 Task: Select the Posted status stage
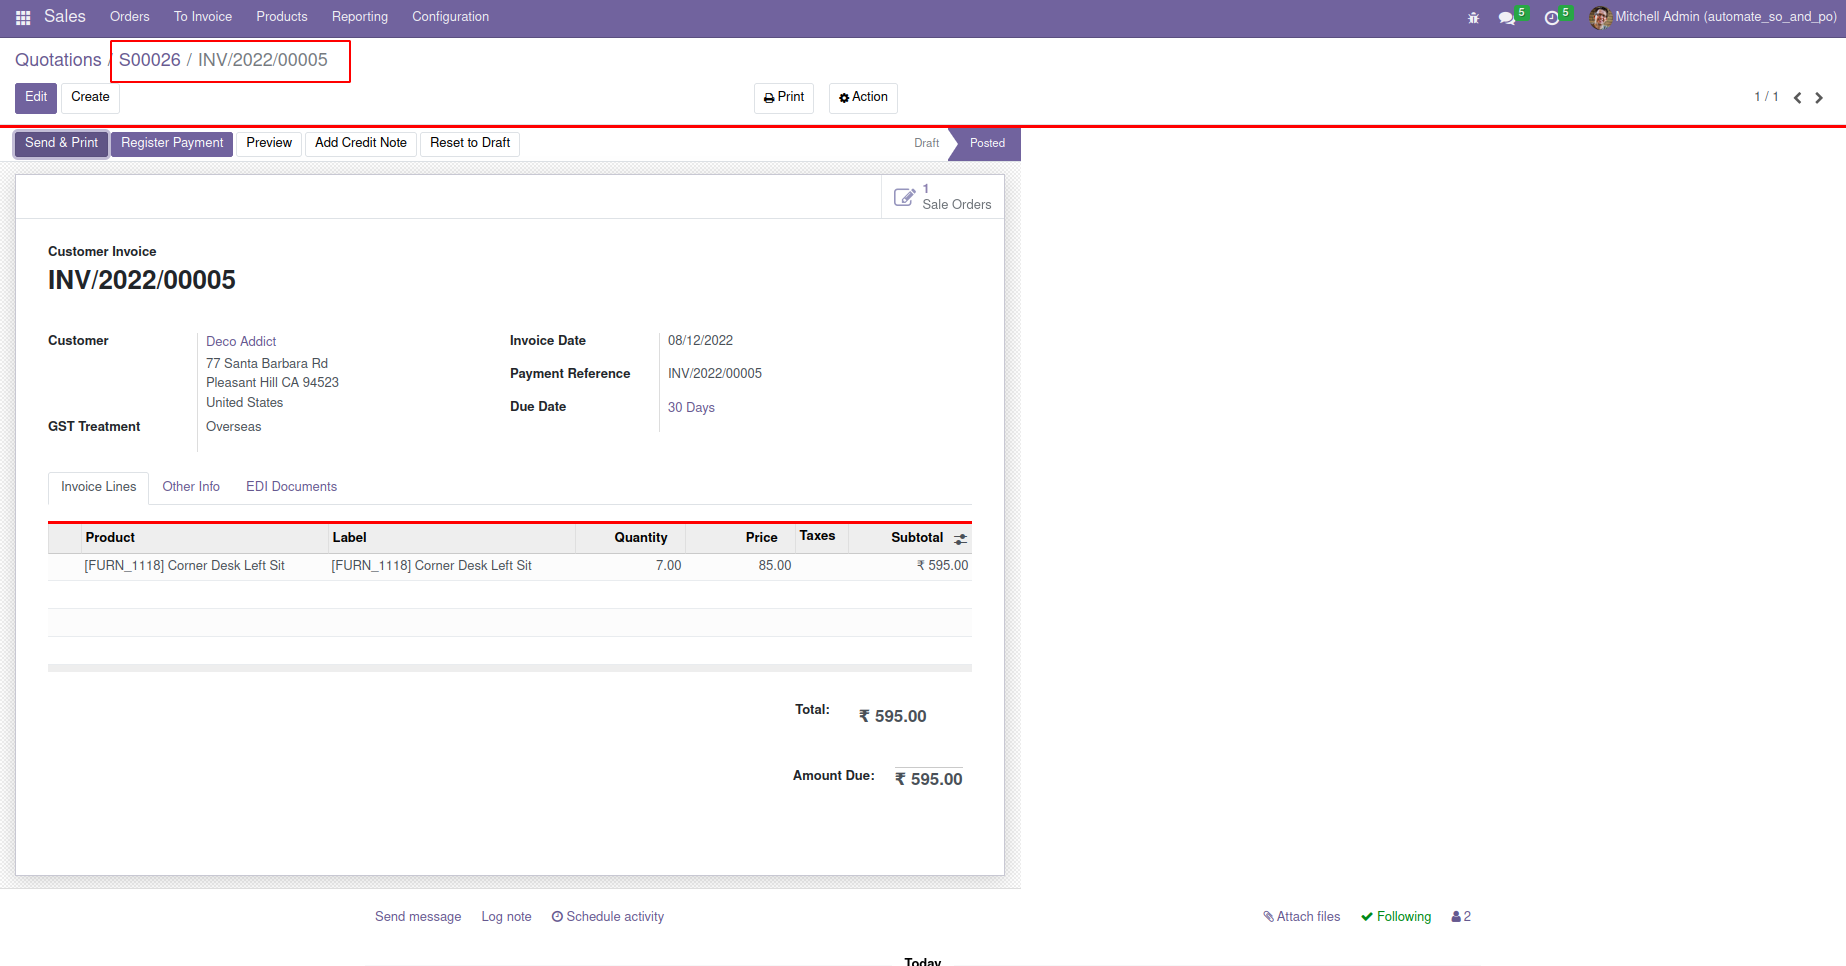(x=987, y=144)
